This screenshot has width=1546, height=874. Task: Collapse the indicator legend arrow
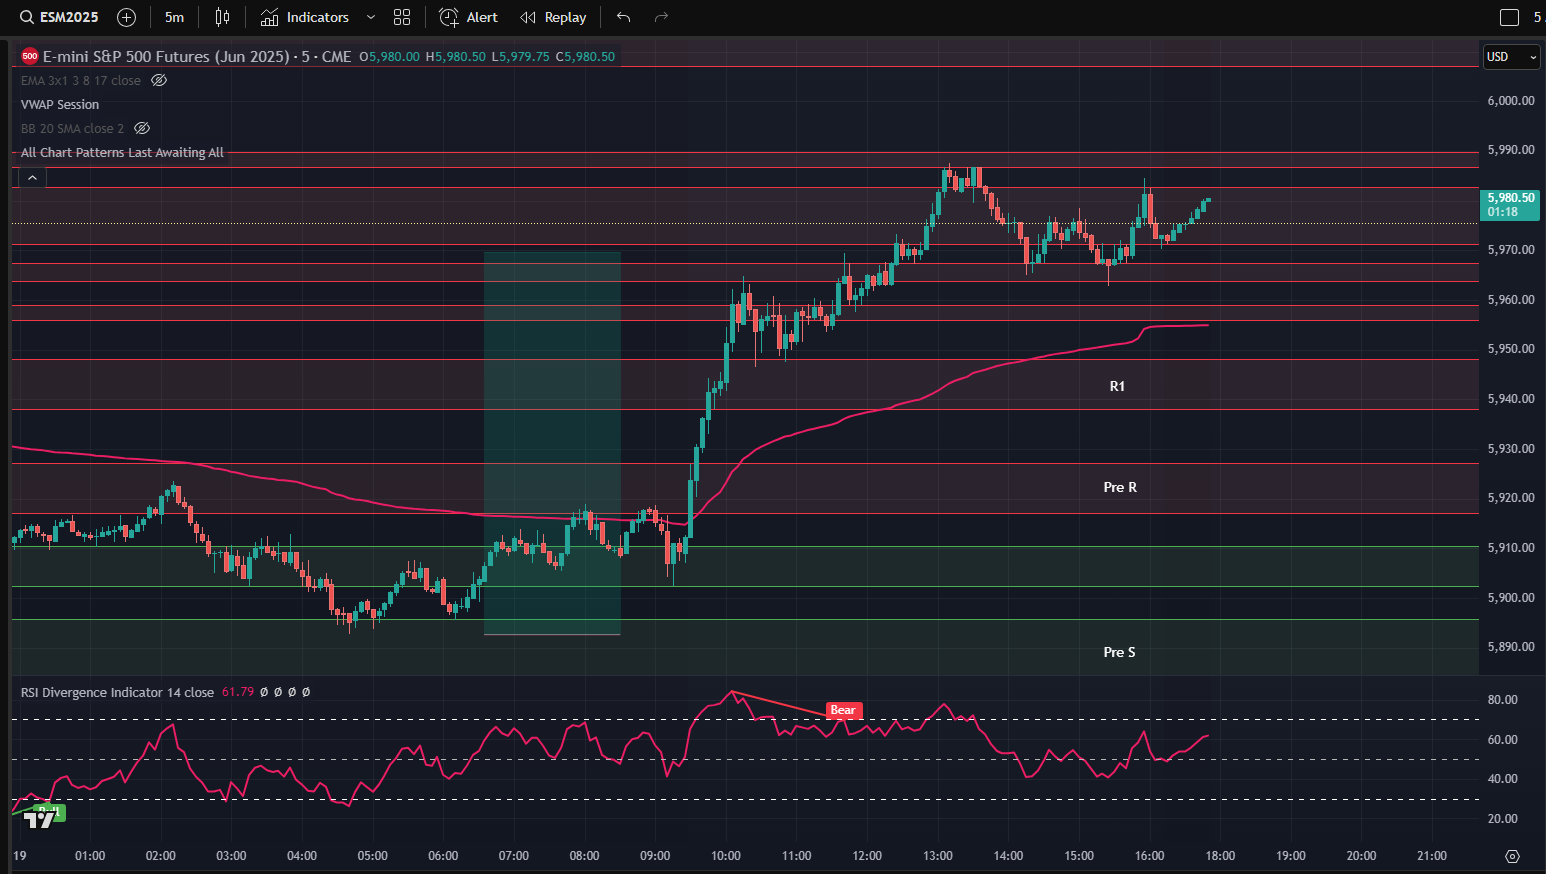(32, 178)
